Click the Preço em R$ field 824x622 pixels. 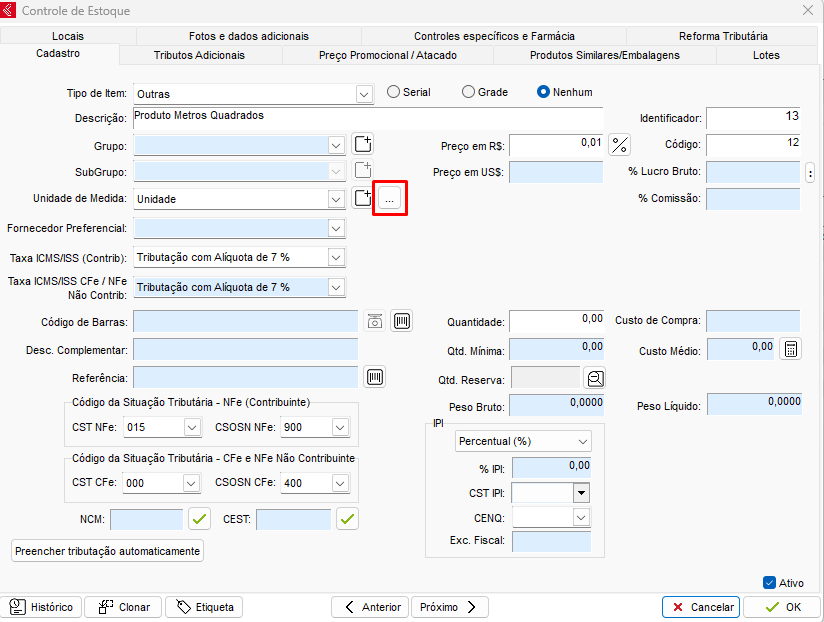point(556,146)
